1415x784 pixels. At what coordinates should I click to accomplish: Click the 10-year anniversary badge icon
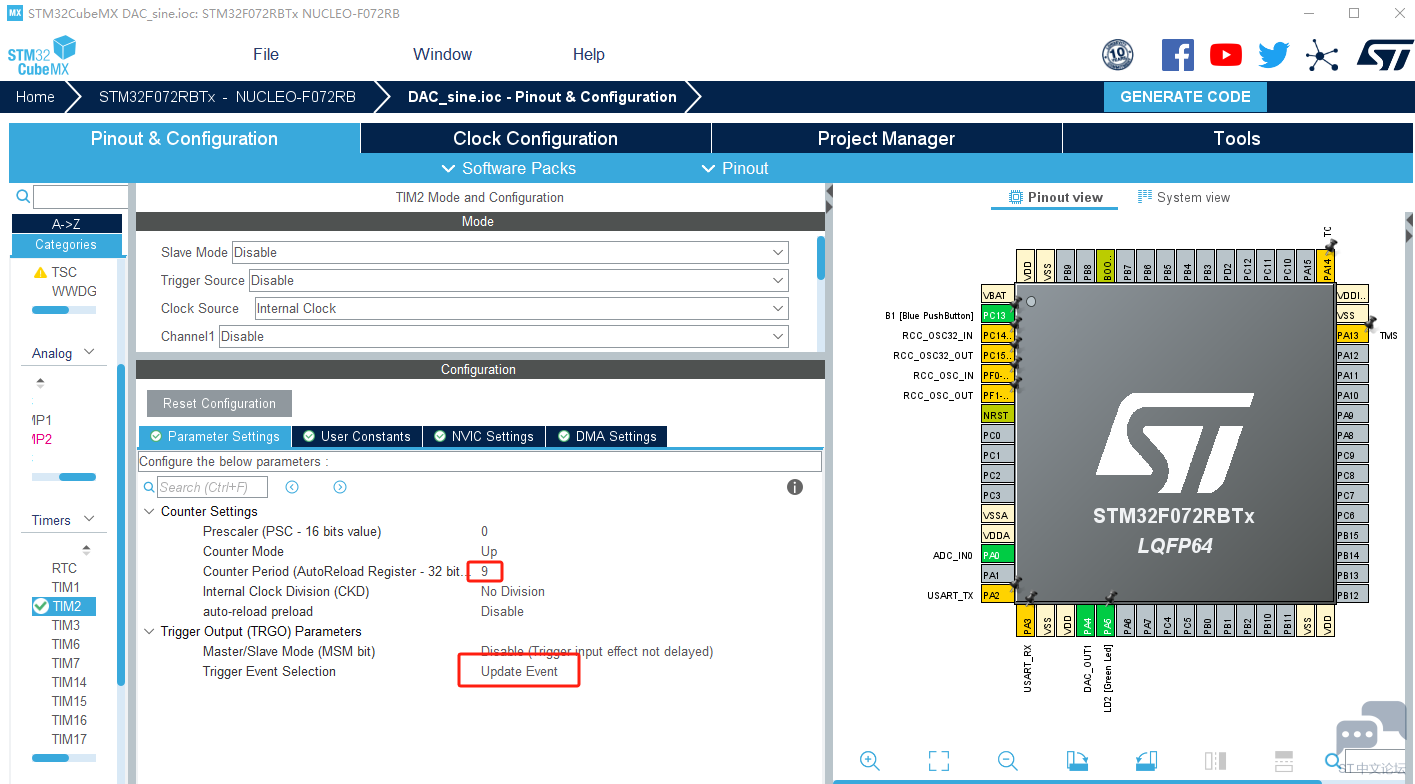[x=1118, y=55]
